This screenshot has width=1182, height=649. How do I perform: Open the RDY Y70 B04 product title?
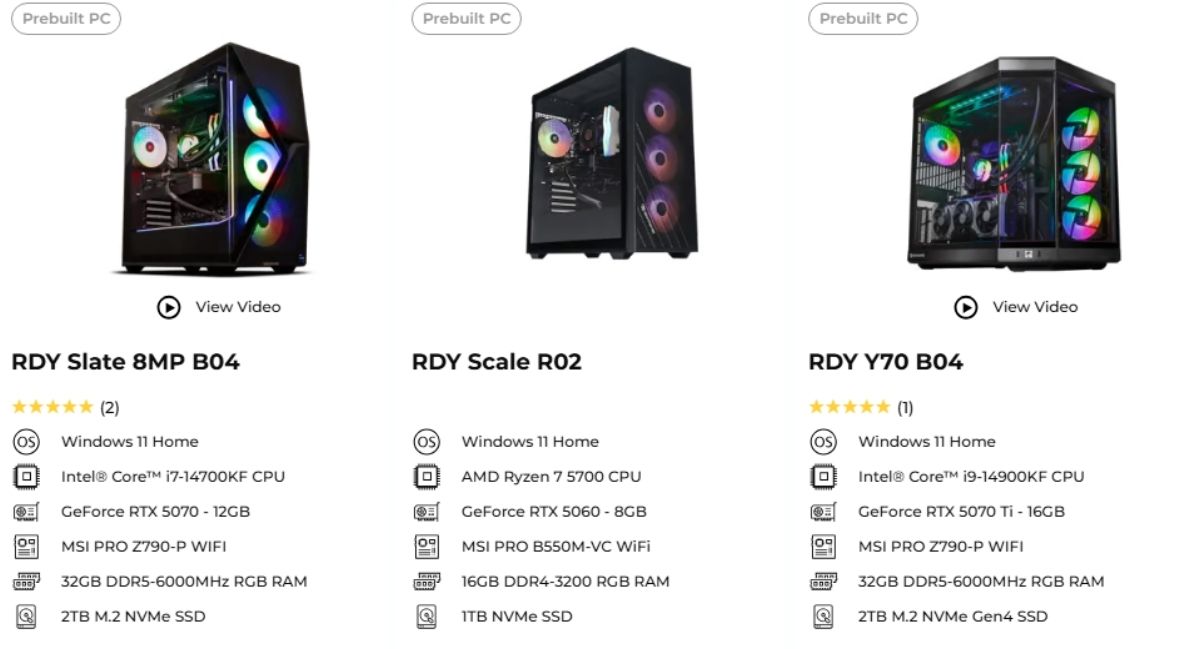[x=885, y=362]
